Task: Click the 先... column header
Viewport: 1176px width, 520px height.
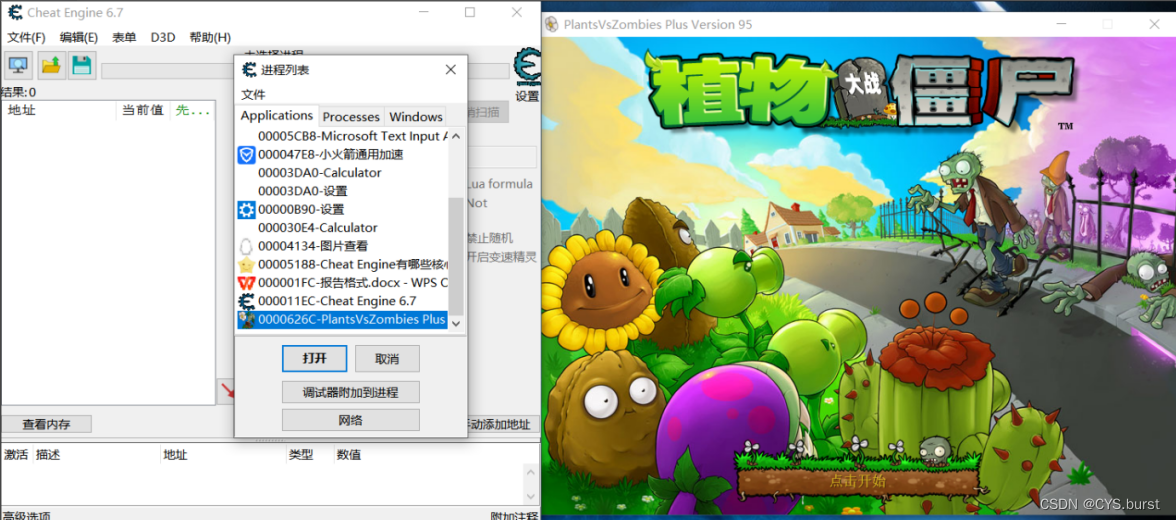Action: click(x=192, y=110)
